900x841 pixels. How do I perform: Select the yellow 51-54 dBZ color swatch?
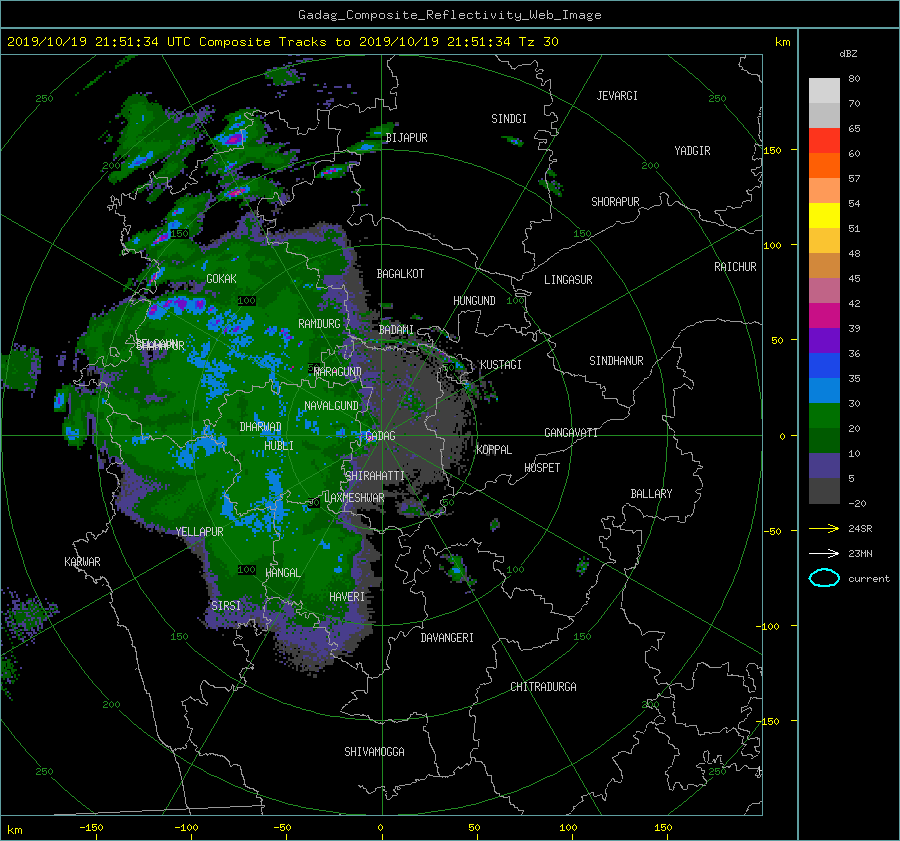[824, 215]
